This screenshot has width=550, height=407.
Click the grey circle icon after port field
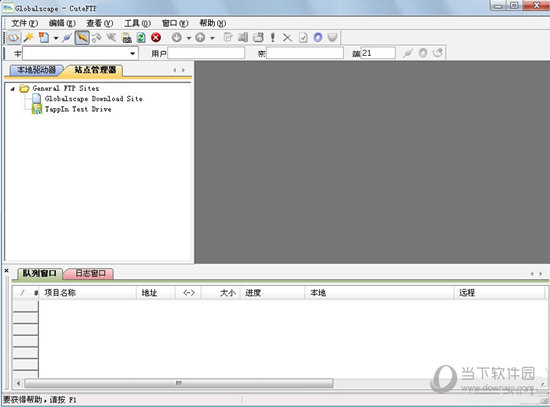tap(423, 53)
